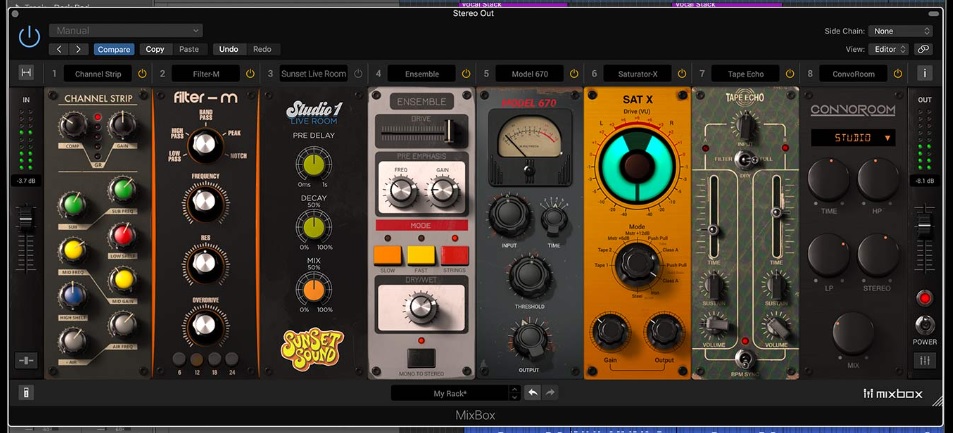Select the STRINGS mode button
The width and height of the screenshot is (953, 433).
click(x=454, y=255)
